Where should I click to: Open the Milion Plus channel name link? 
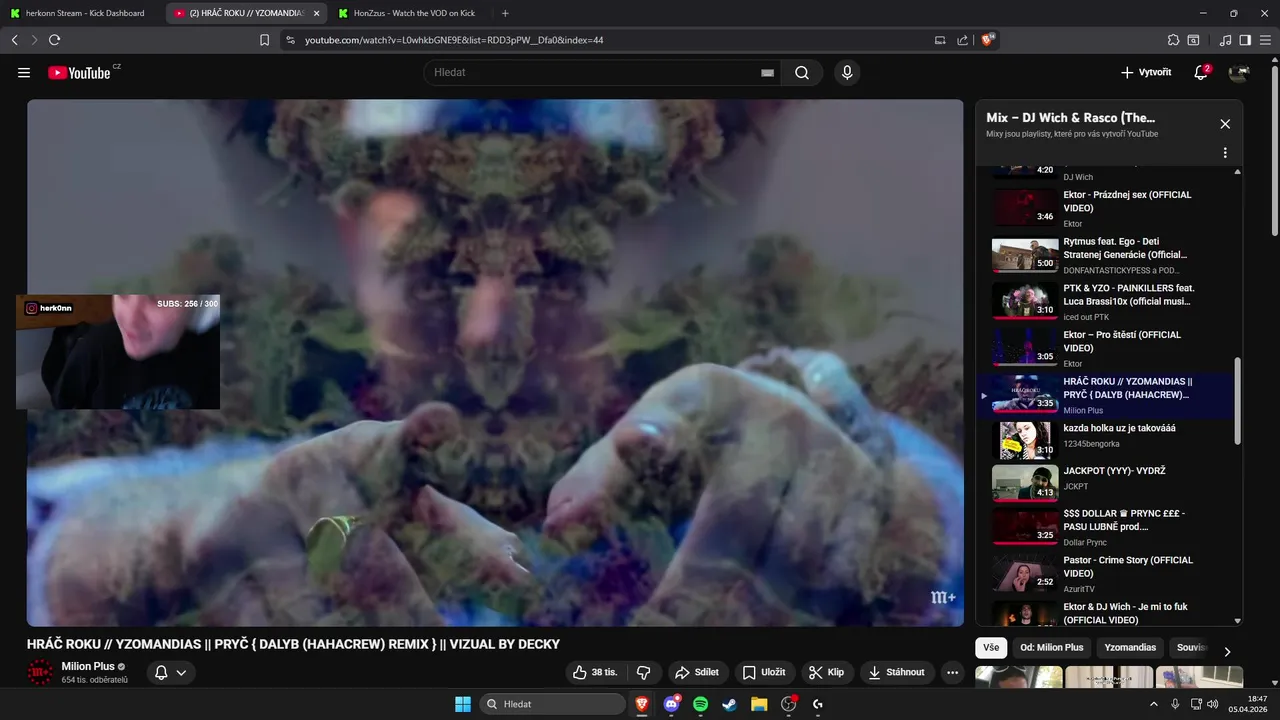click(x=88, y=666)
